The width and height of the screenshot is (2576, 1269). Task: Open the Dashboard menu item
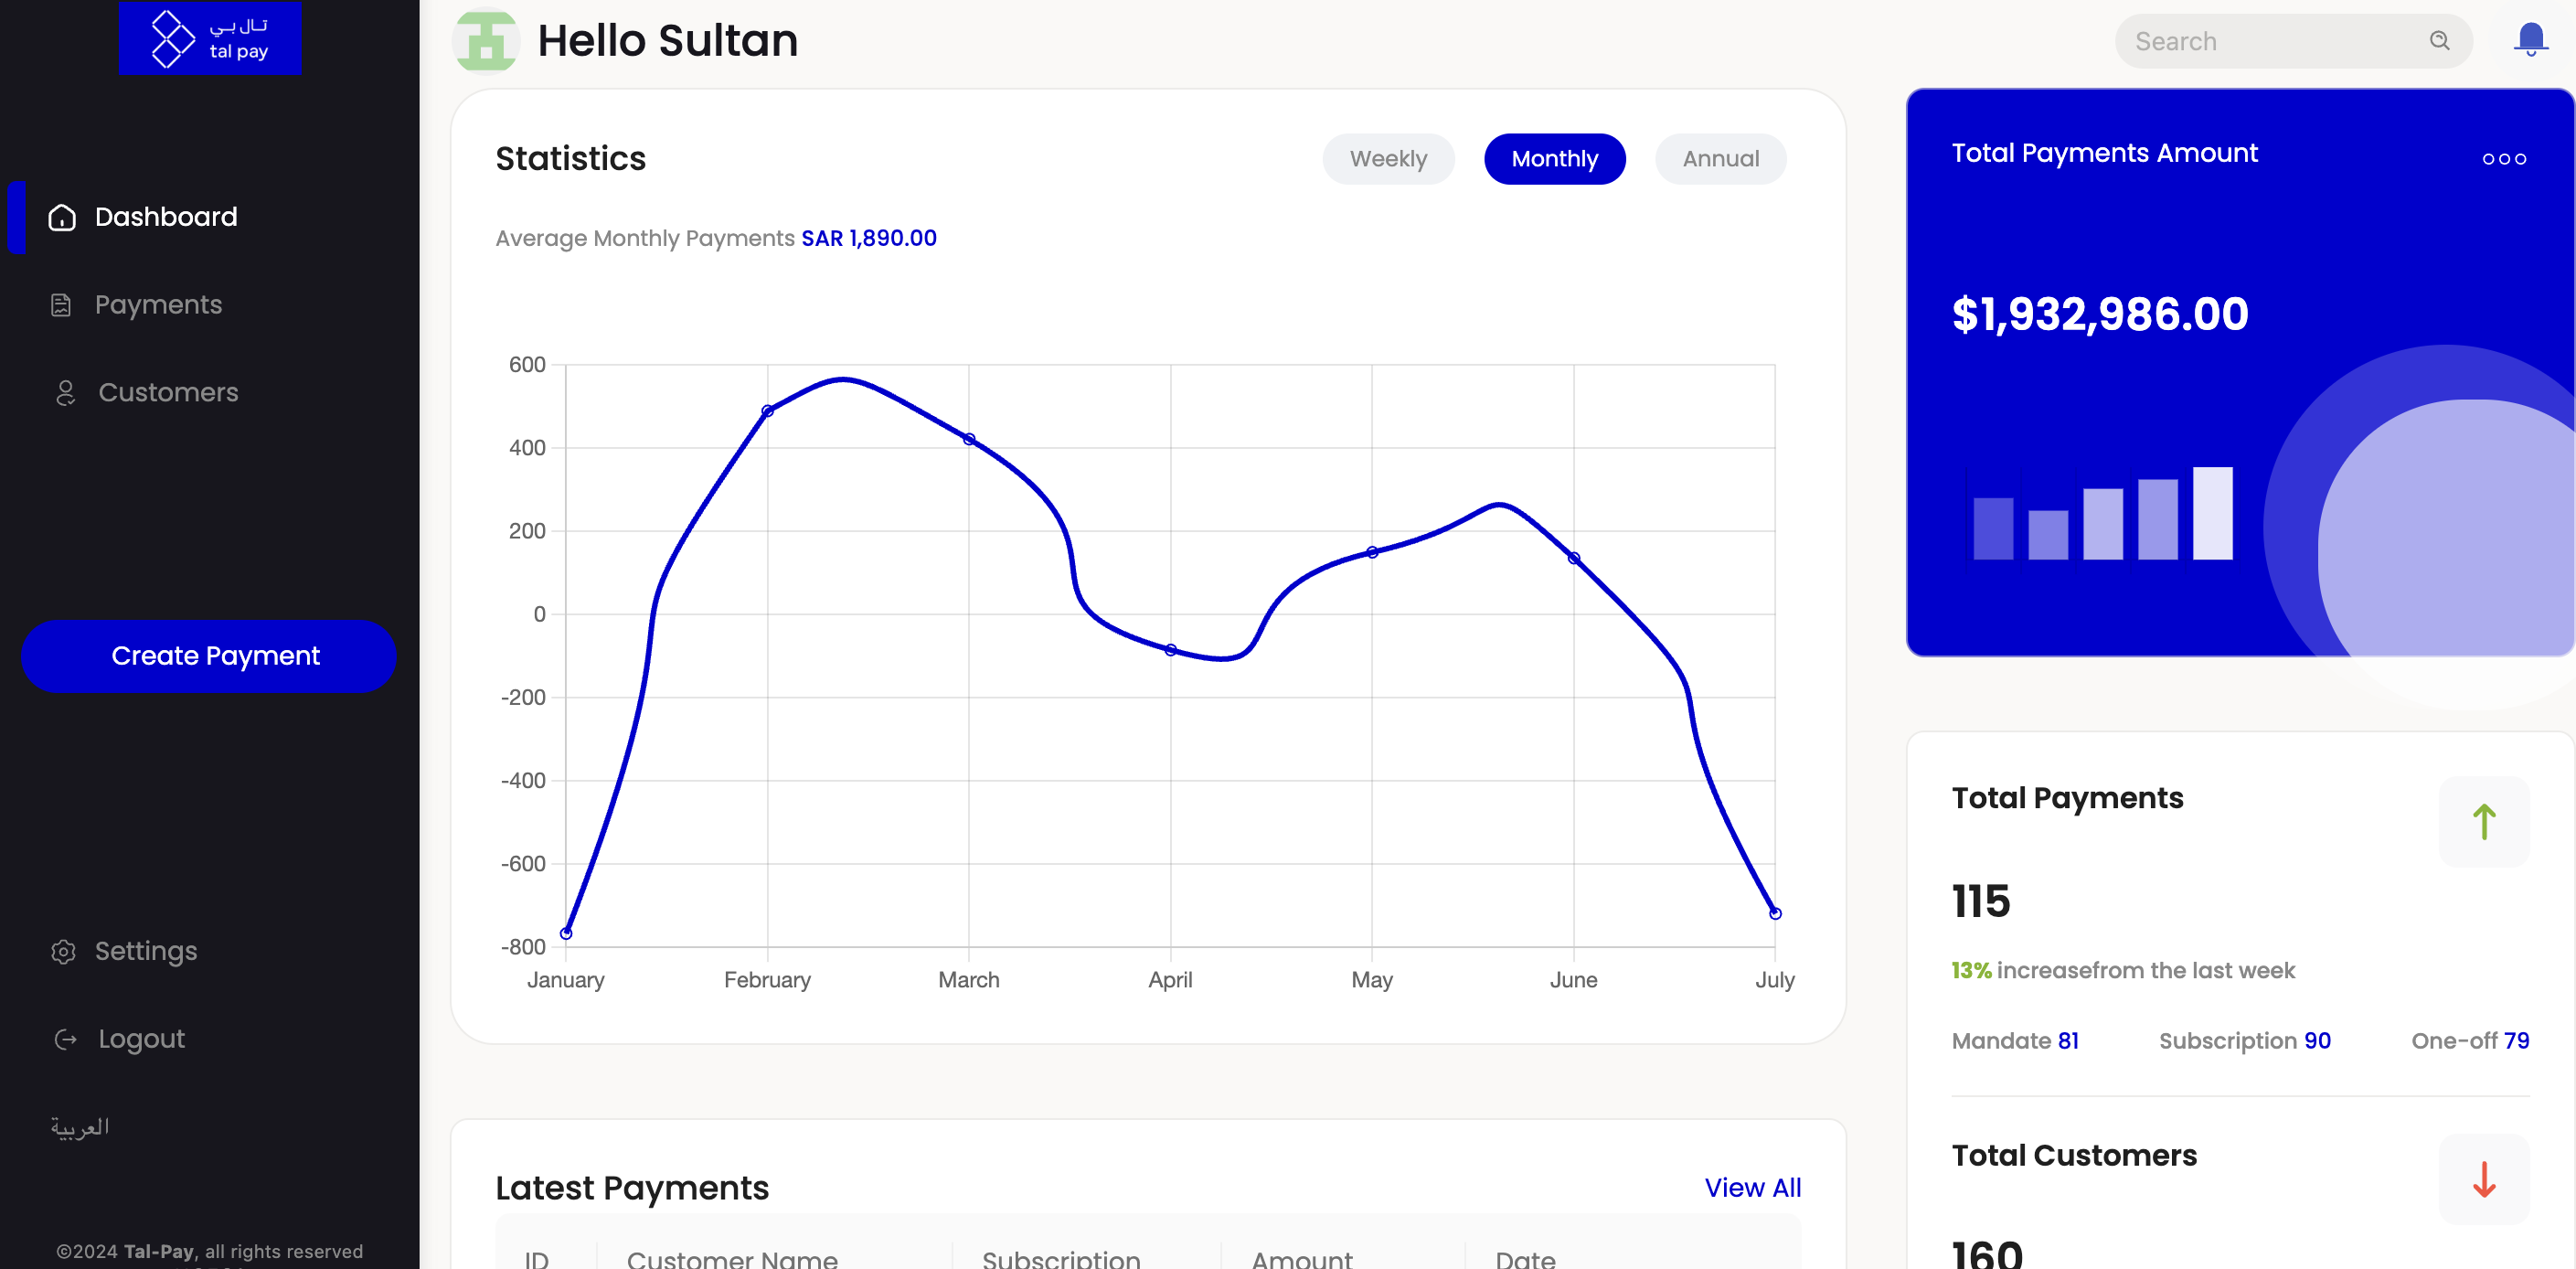click(x=166, y=217)
